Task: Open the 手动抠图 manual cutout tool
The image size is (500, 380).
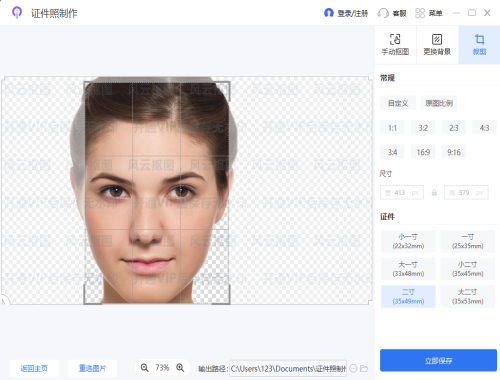Action: tap(395, 44)
